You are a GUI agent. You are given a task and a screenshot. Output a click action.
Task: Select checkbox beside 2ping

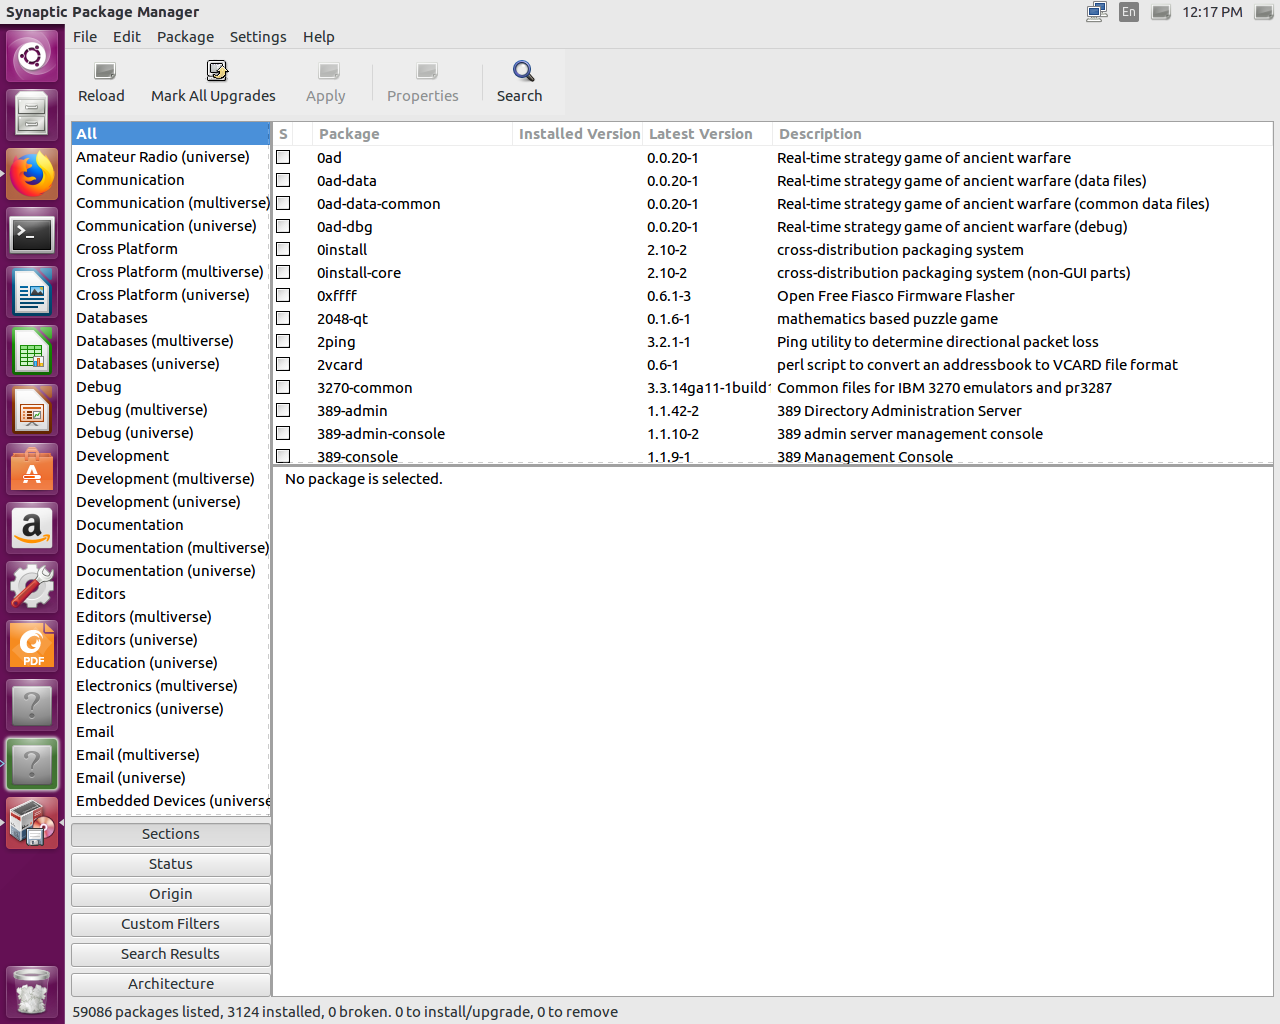tap(283, 341)
